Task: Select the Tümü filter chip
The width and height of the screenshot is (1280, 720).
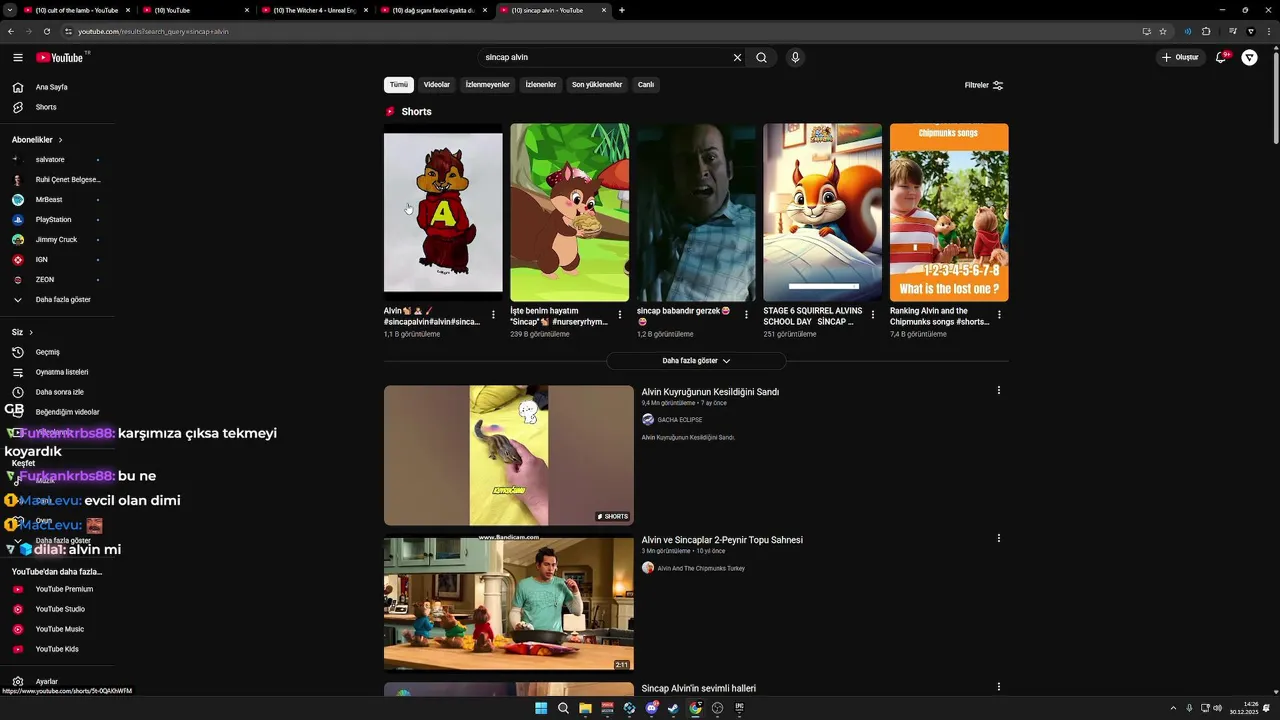Action: pyautogui.click(x=399, y=85)
